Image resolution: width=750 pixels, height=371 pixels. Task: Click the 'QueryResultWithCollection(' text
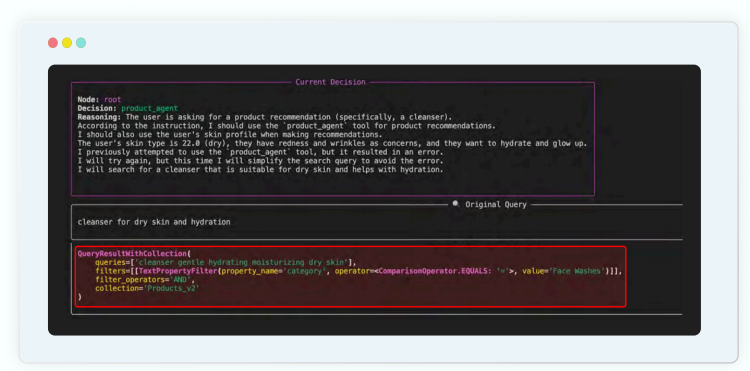pyautogui.click(x=134, y=253)
